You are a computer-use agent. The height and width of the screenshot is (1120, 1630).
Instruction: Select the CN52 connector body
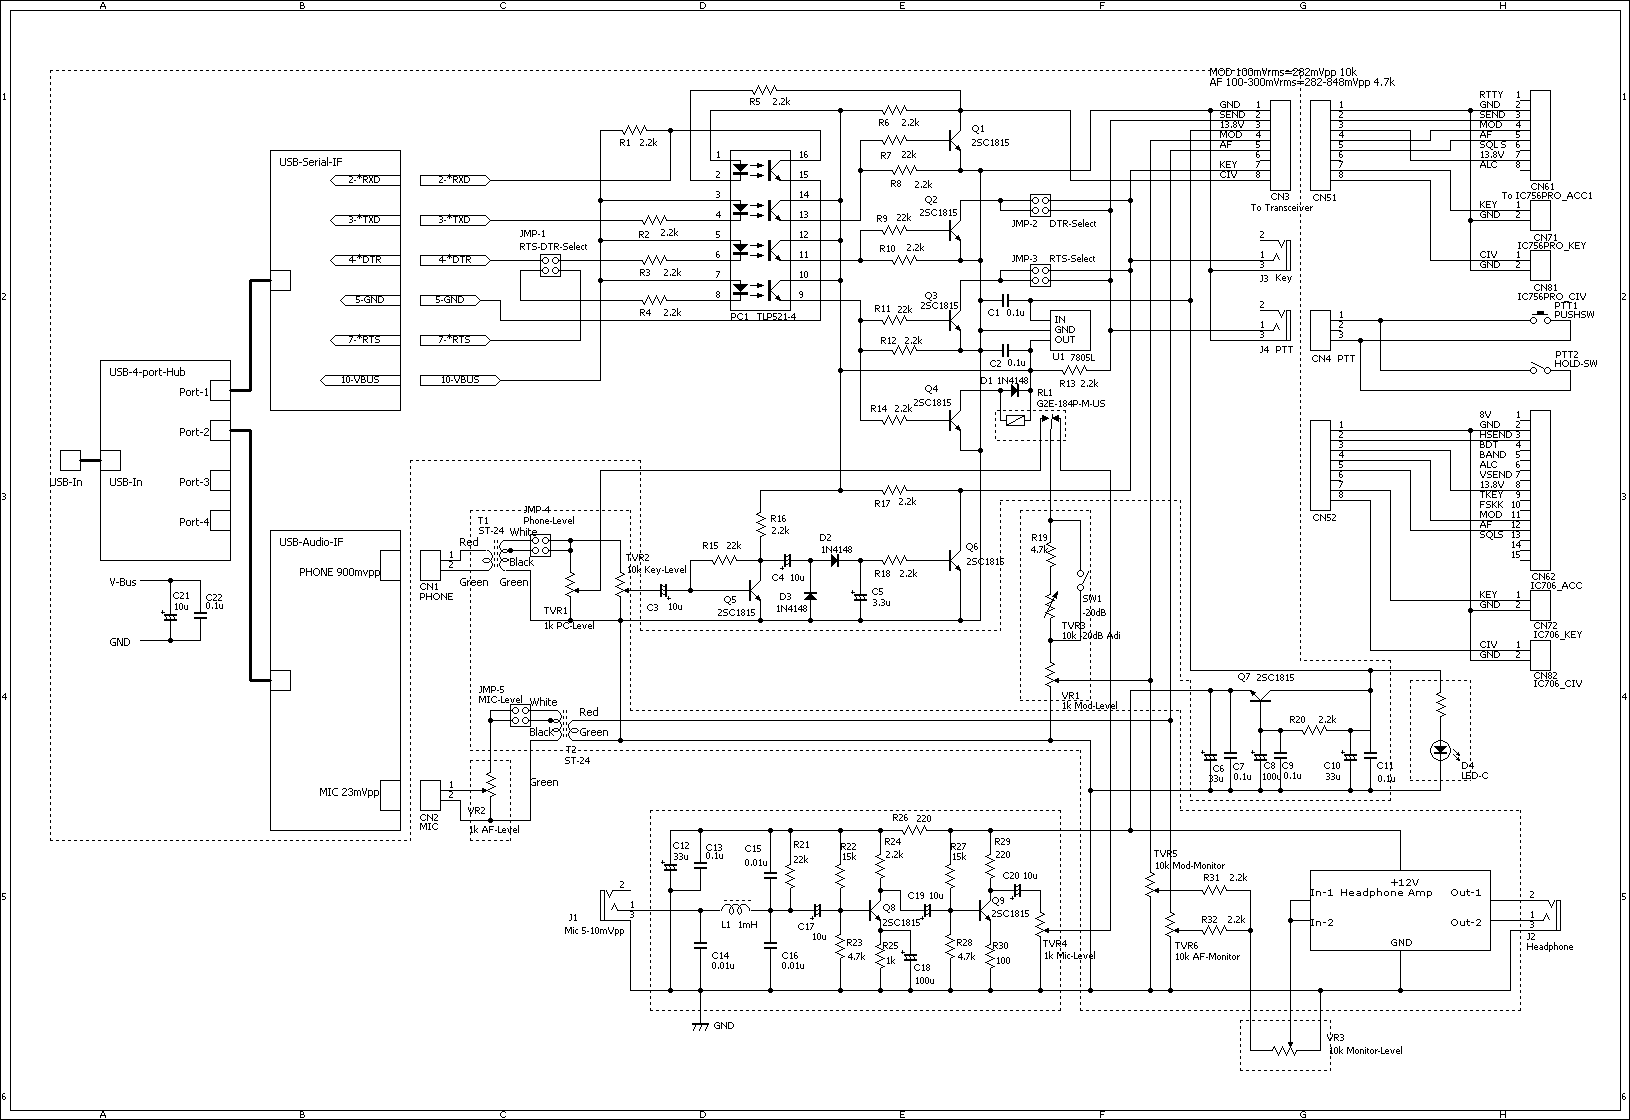[x=1320, y=465]
